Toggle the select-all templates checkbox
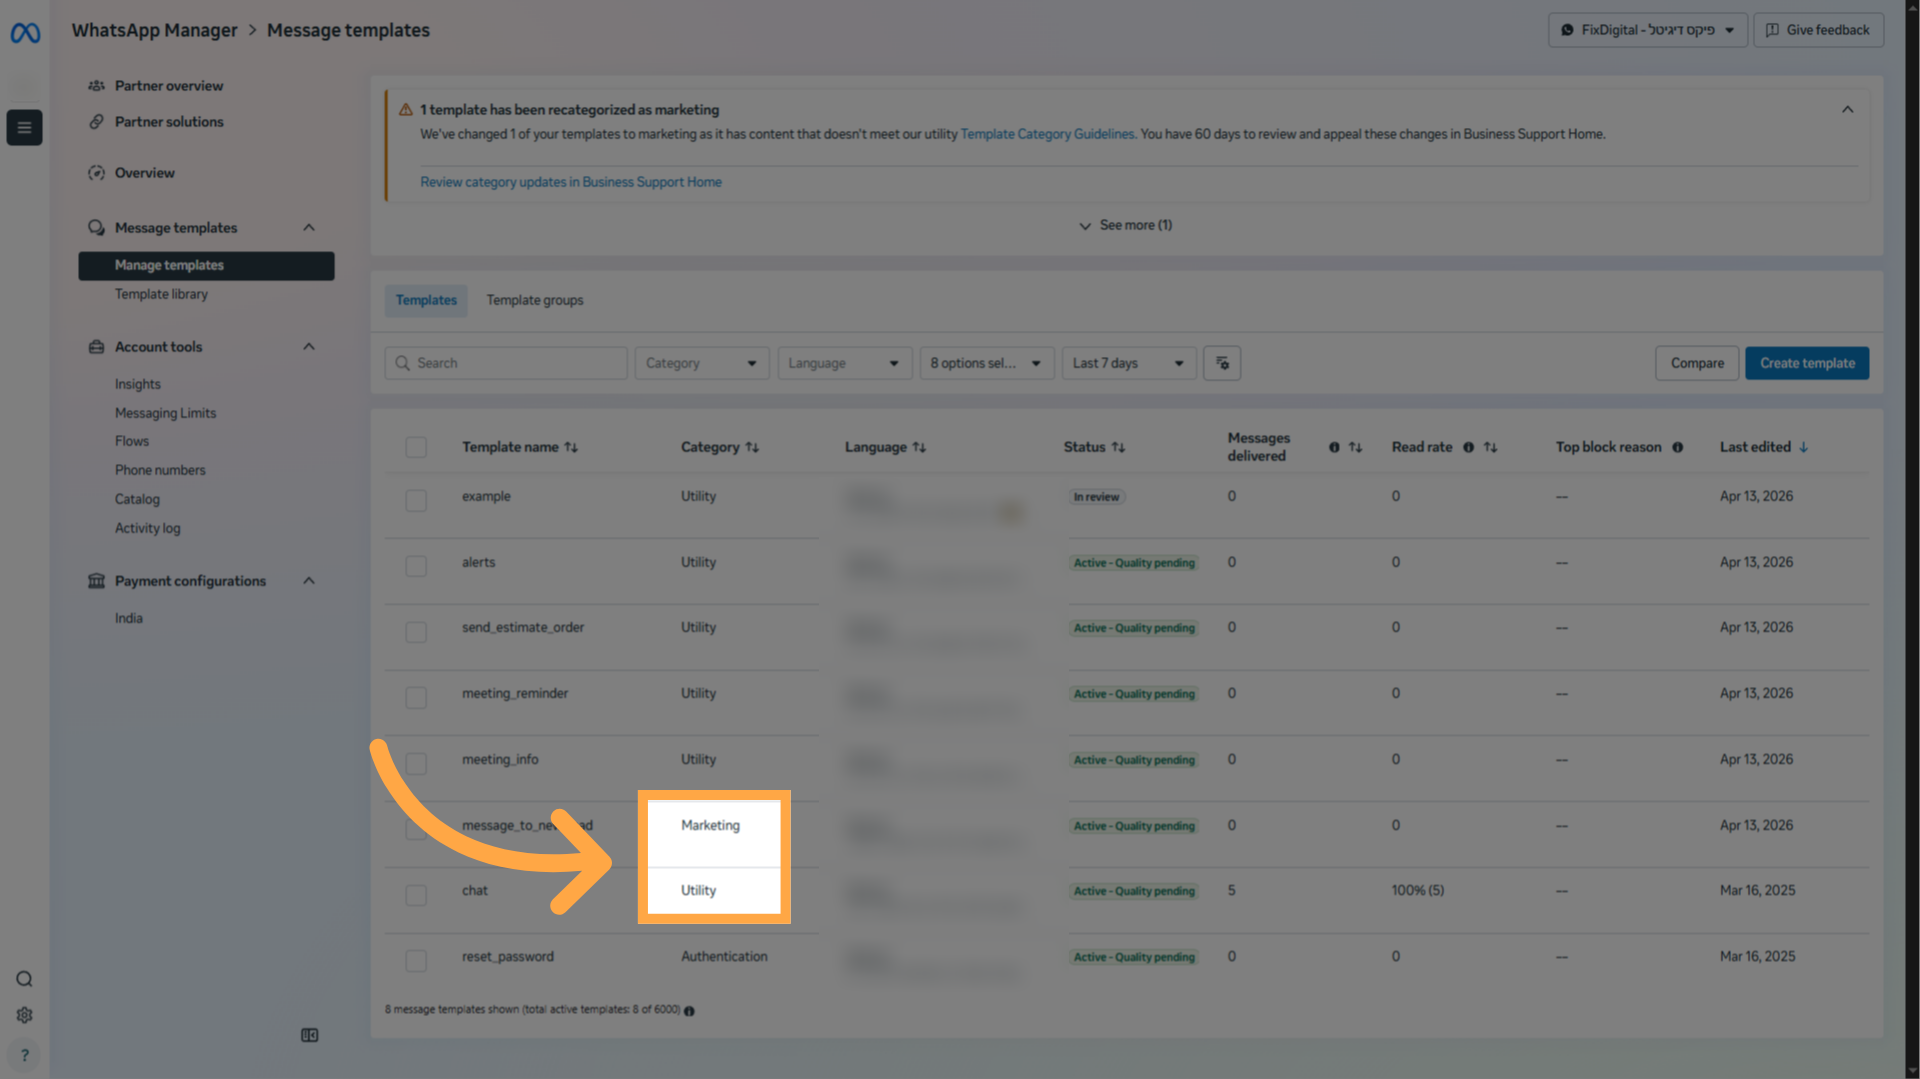The image size is (1920, 1079). 416,447
